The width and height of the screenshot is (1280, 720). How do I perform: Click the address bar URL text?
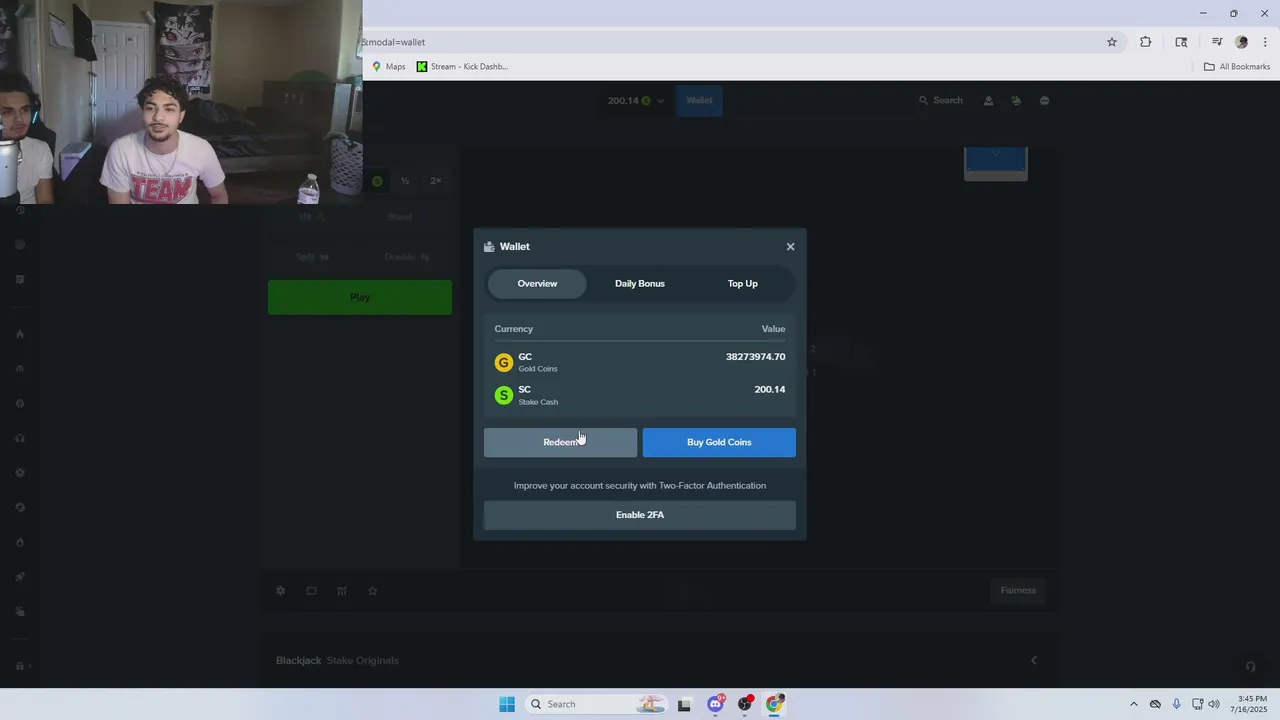coord(394,42)
